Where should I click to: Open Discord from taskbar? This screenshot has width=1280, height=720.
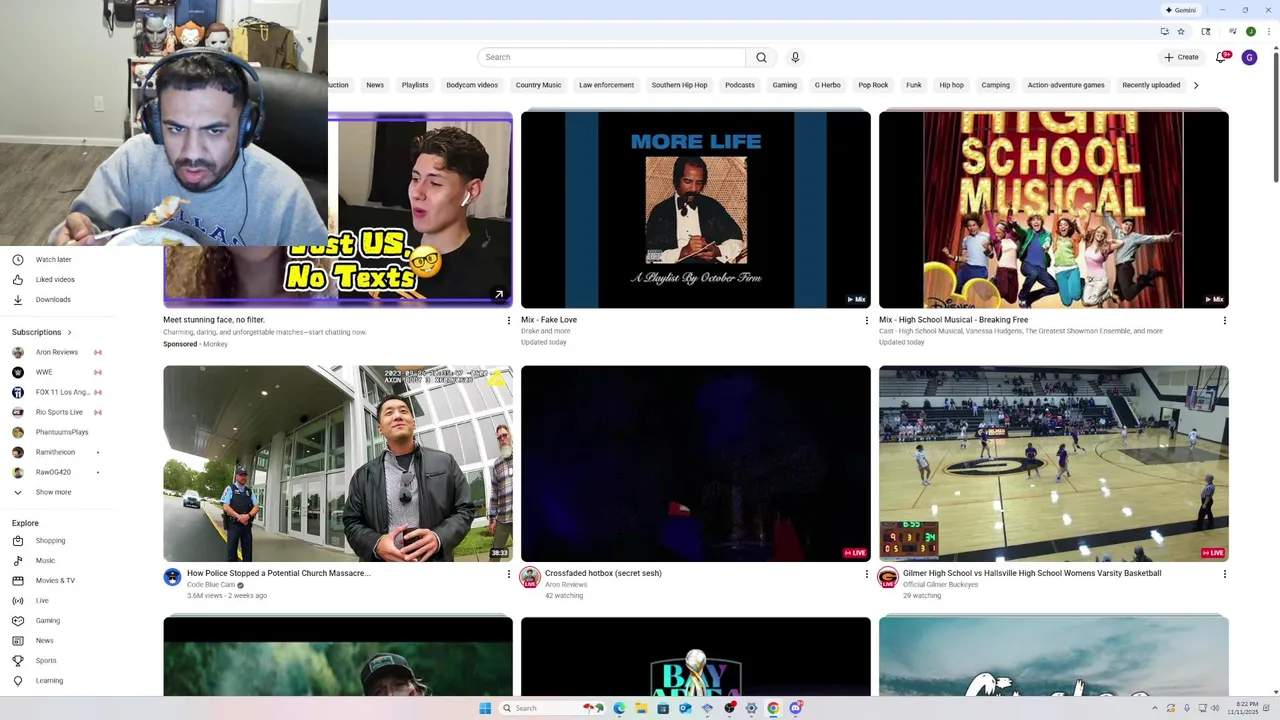point(795,708)
